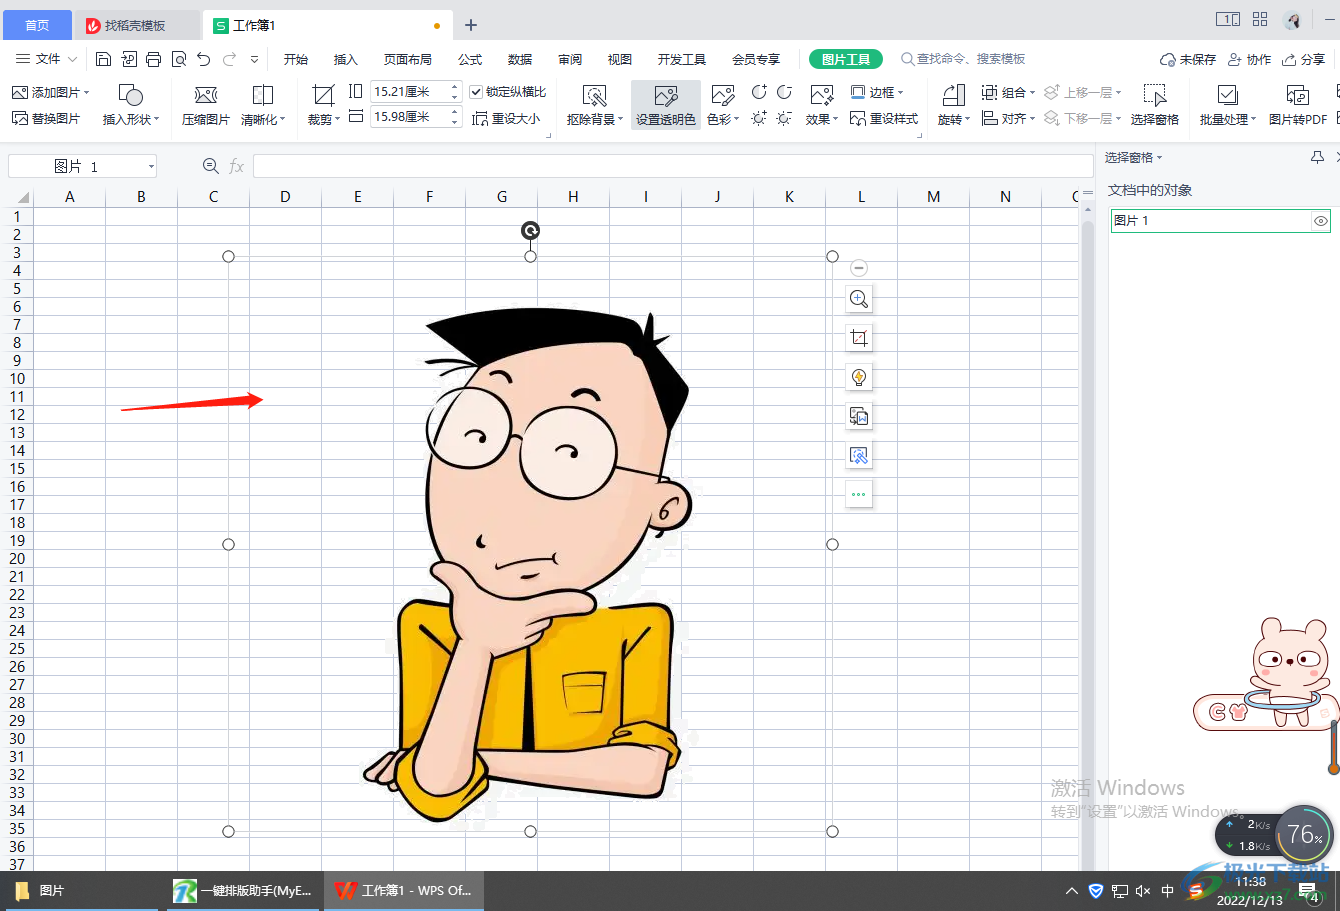
Task: Switch to 公式 ribbon tab
Action: pyautogui.click(x=470, y=59)
